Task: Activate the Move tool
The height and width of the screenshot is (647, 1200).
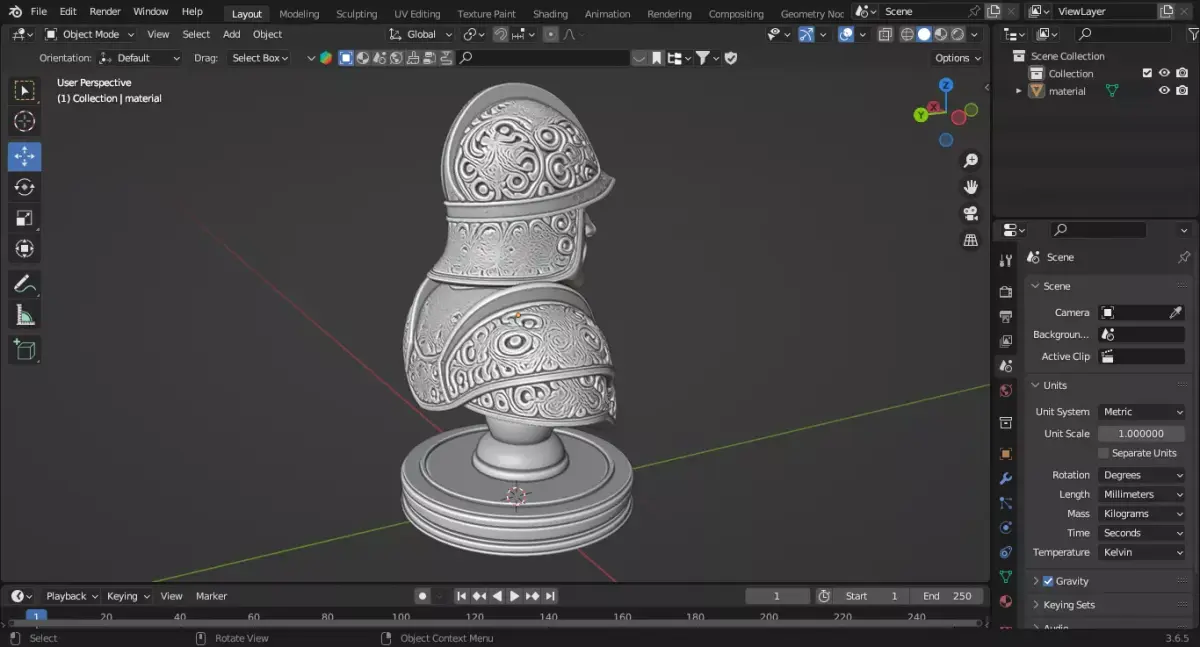Action: pyautogui.click(x=25, y=156)
